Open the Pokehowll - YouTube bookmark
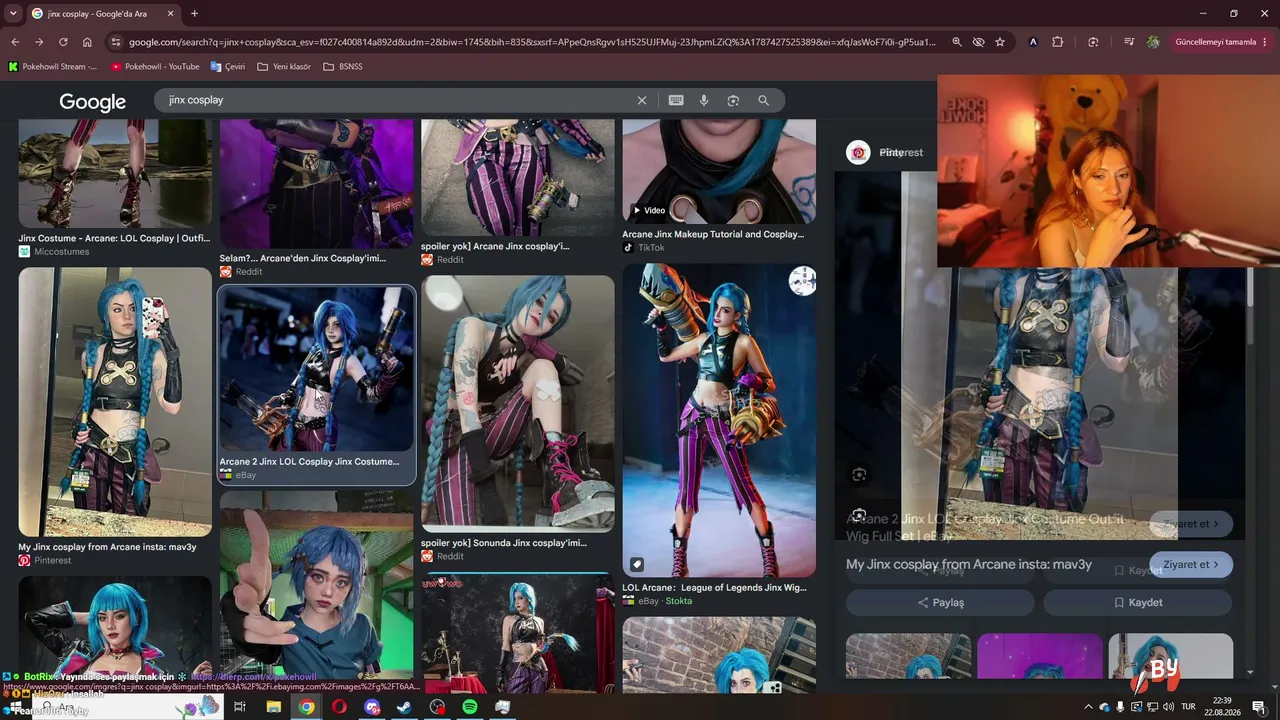This screenshot has width=1280, height=720. coord(155,67)
